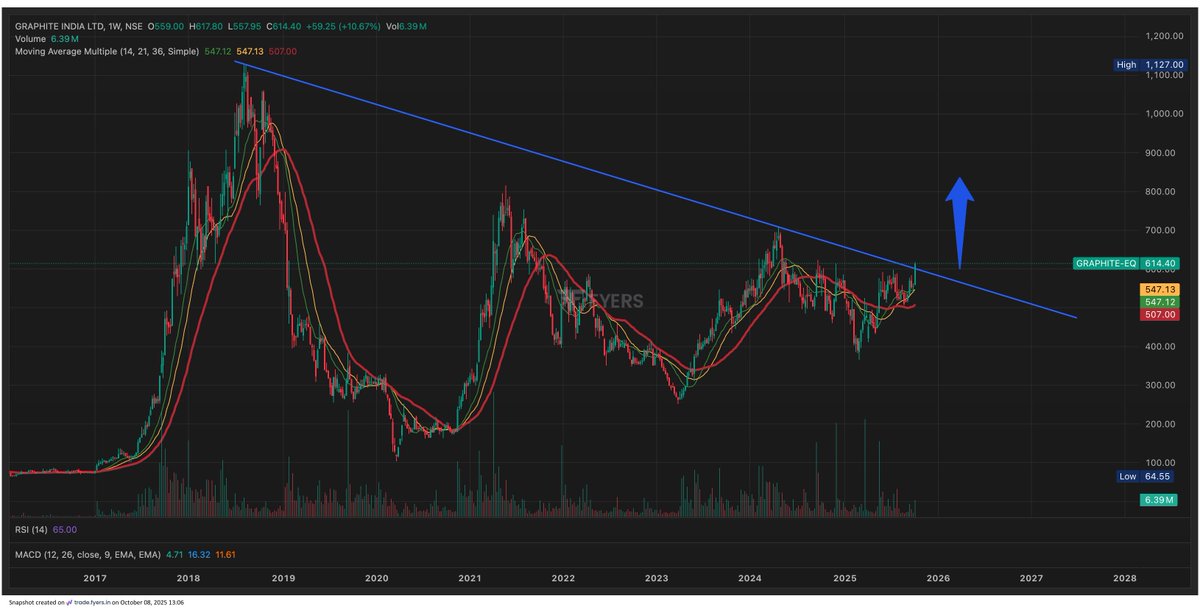Select the close value C614.40
Viewport: 1200px width, 610px height.
click(x=283, y=26)
